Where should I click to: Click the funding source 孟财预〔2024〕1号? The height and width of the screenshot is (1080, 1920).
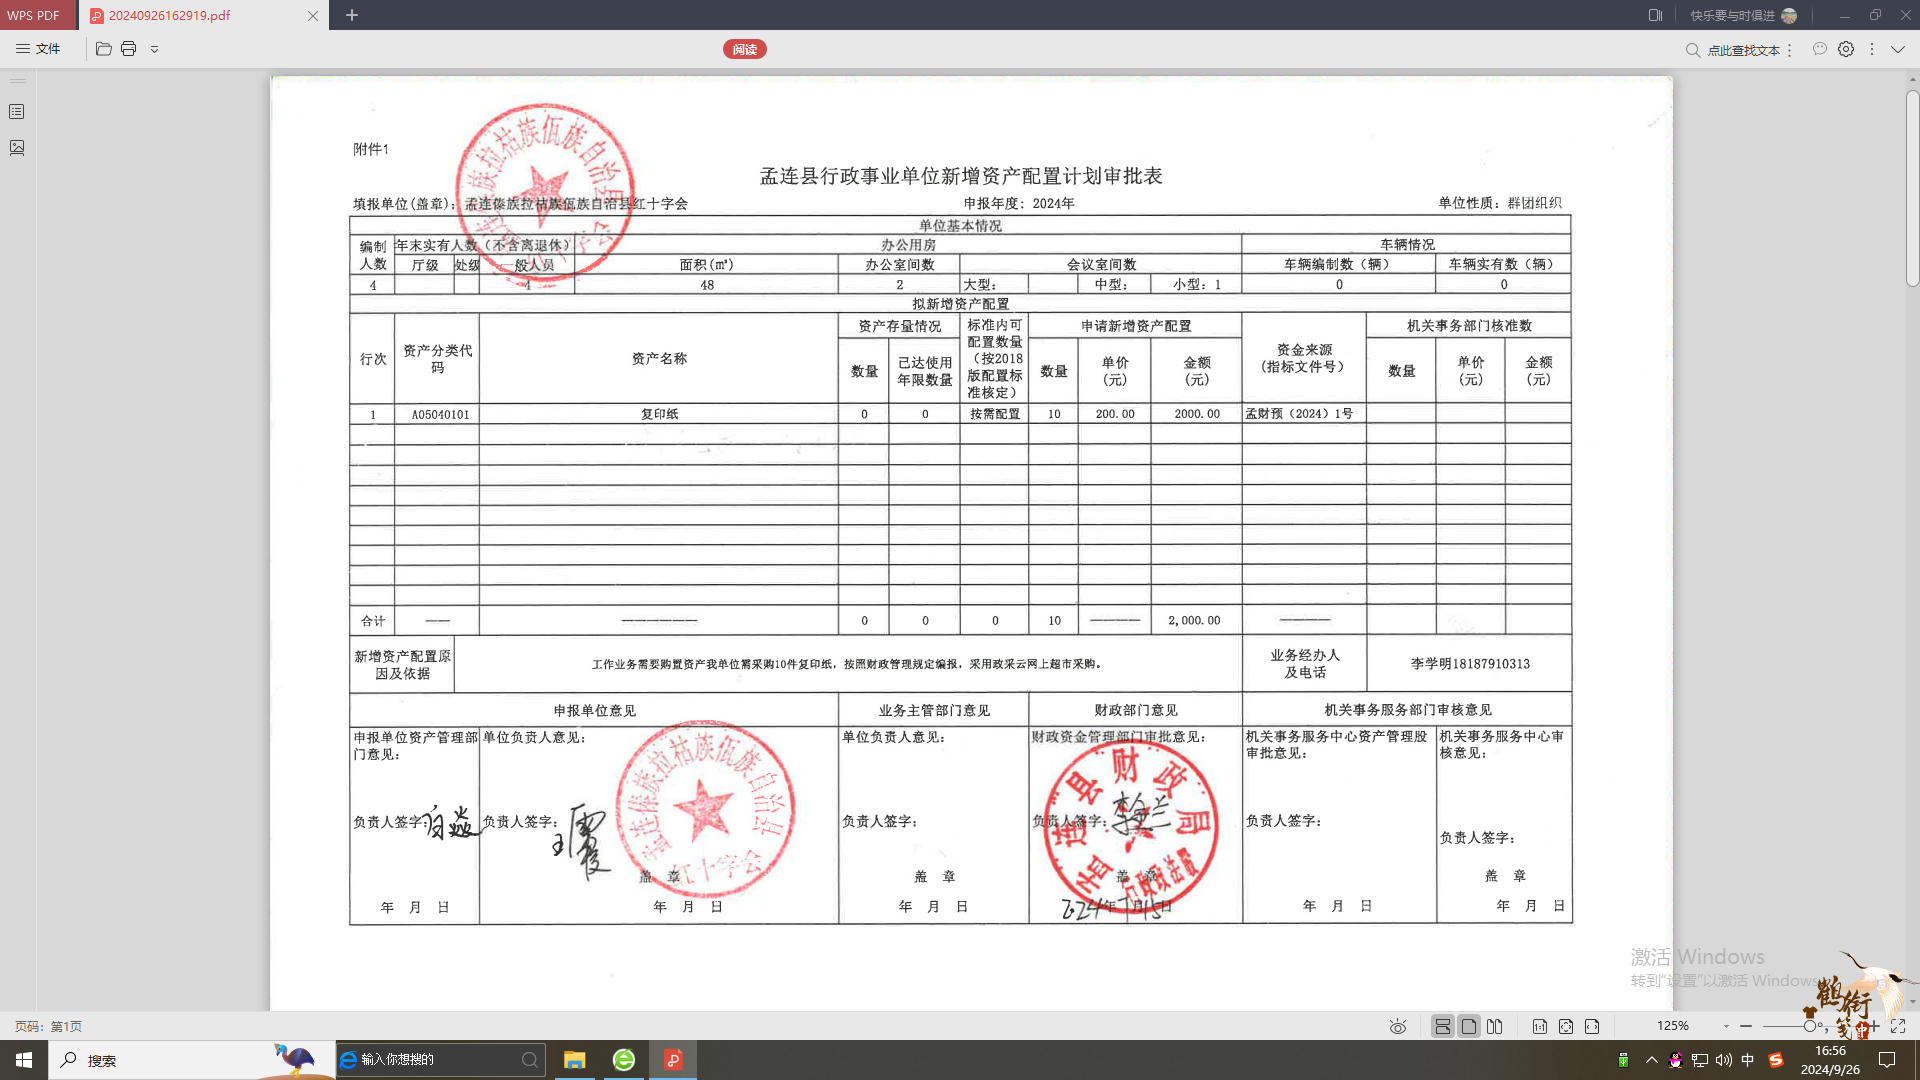pyautogui.click(x=1299, y=414)
